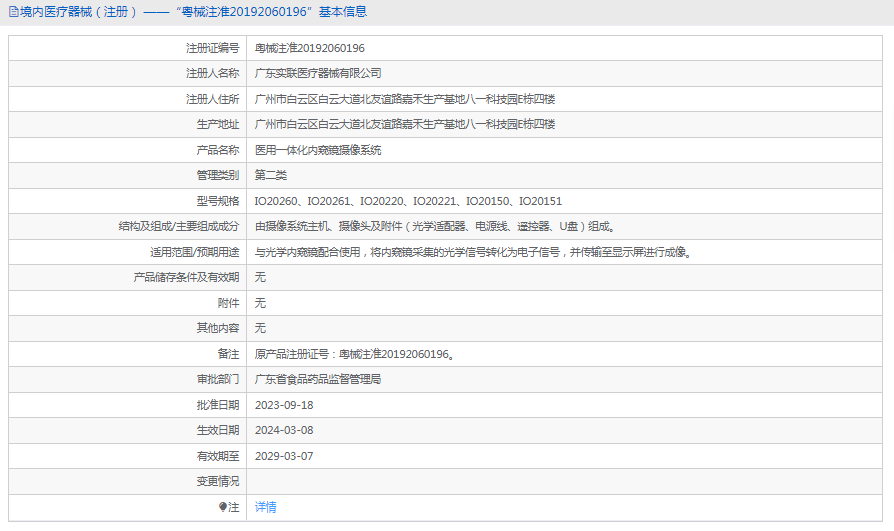Click the 适用范围/预期用途 usage description text
Image resolution: width=894 pixels, height=531 pixels.
[x=472, y=252]
